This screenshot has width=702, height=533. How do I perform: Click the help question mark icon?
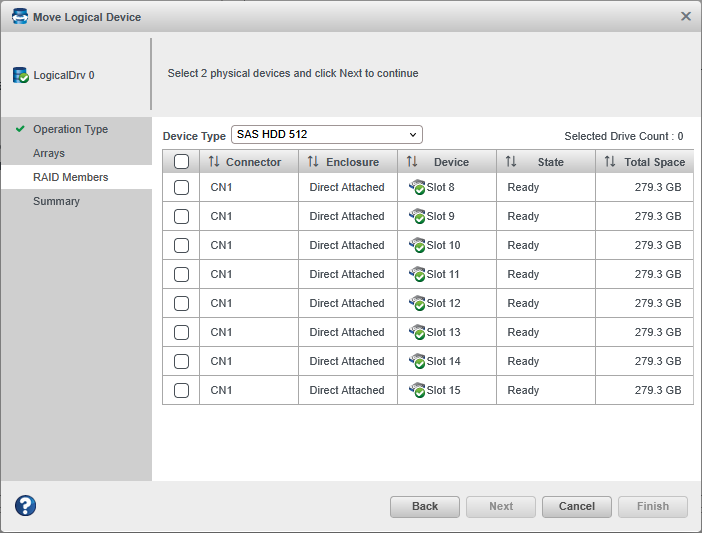(25, 506)
